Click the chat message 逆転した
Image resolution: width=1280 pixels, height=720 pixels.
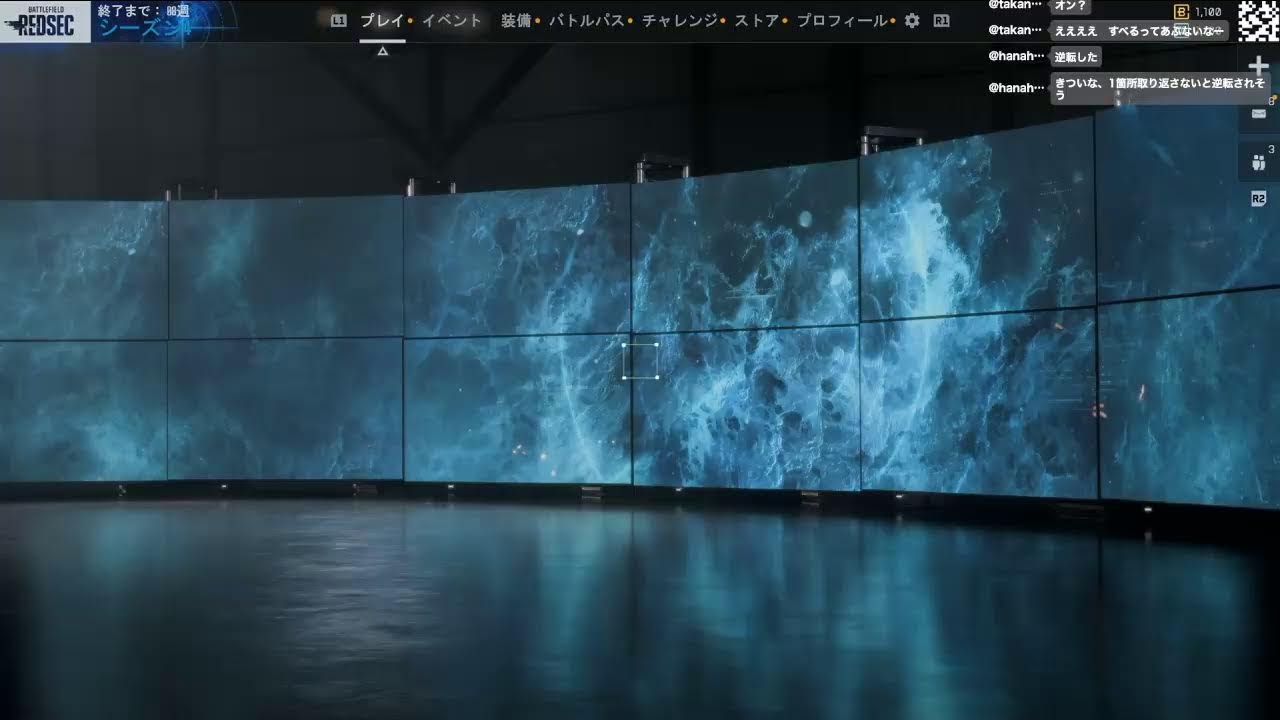pyautogui.click(x=1077, y=56)
